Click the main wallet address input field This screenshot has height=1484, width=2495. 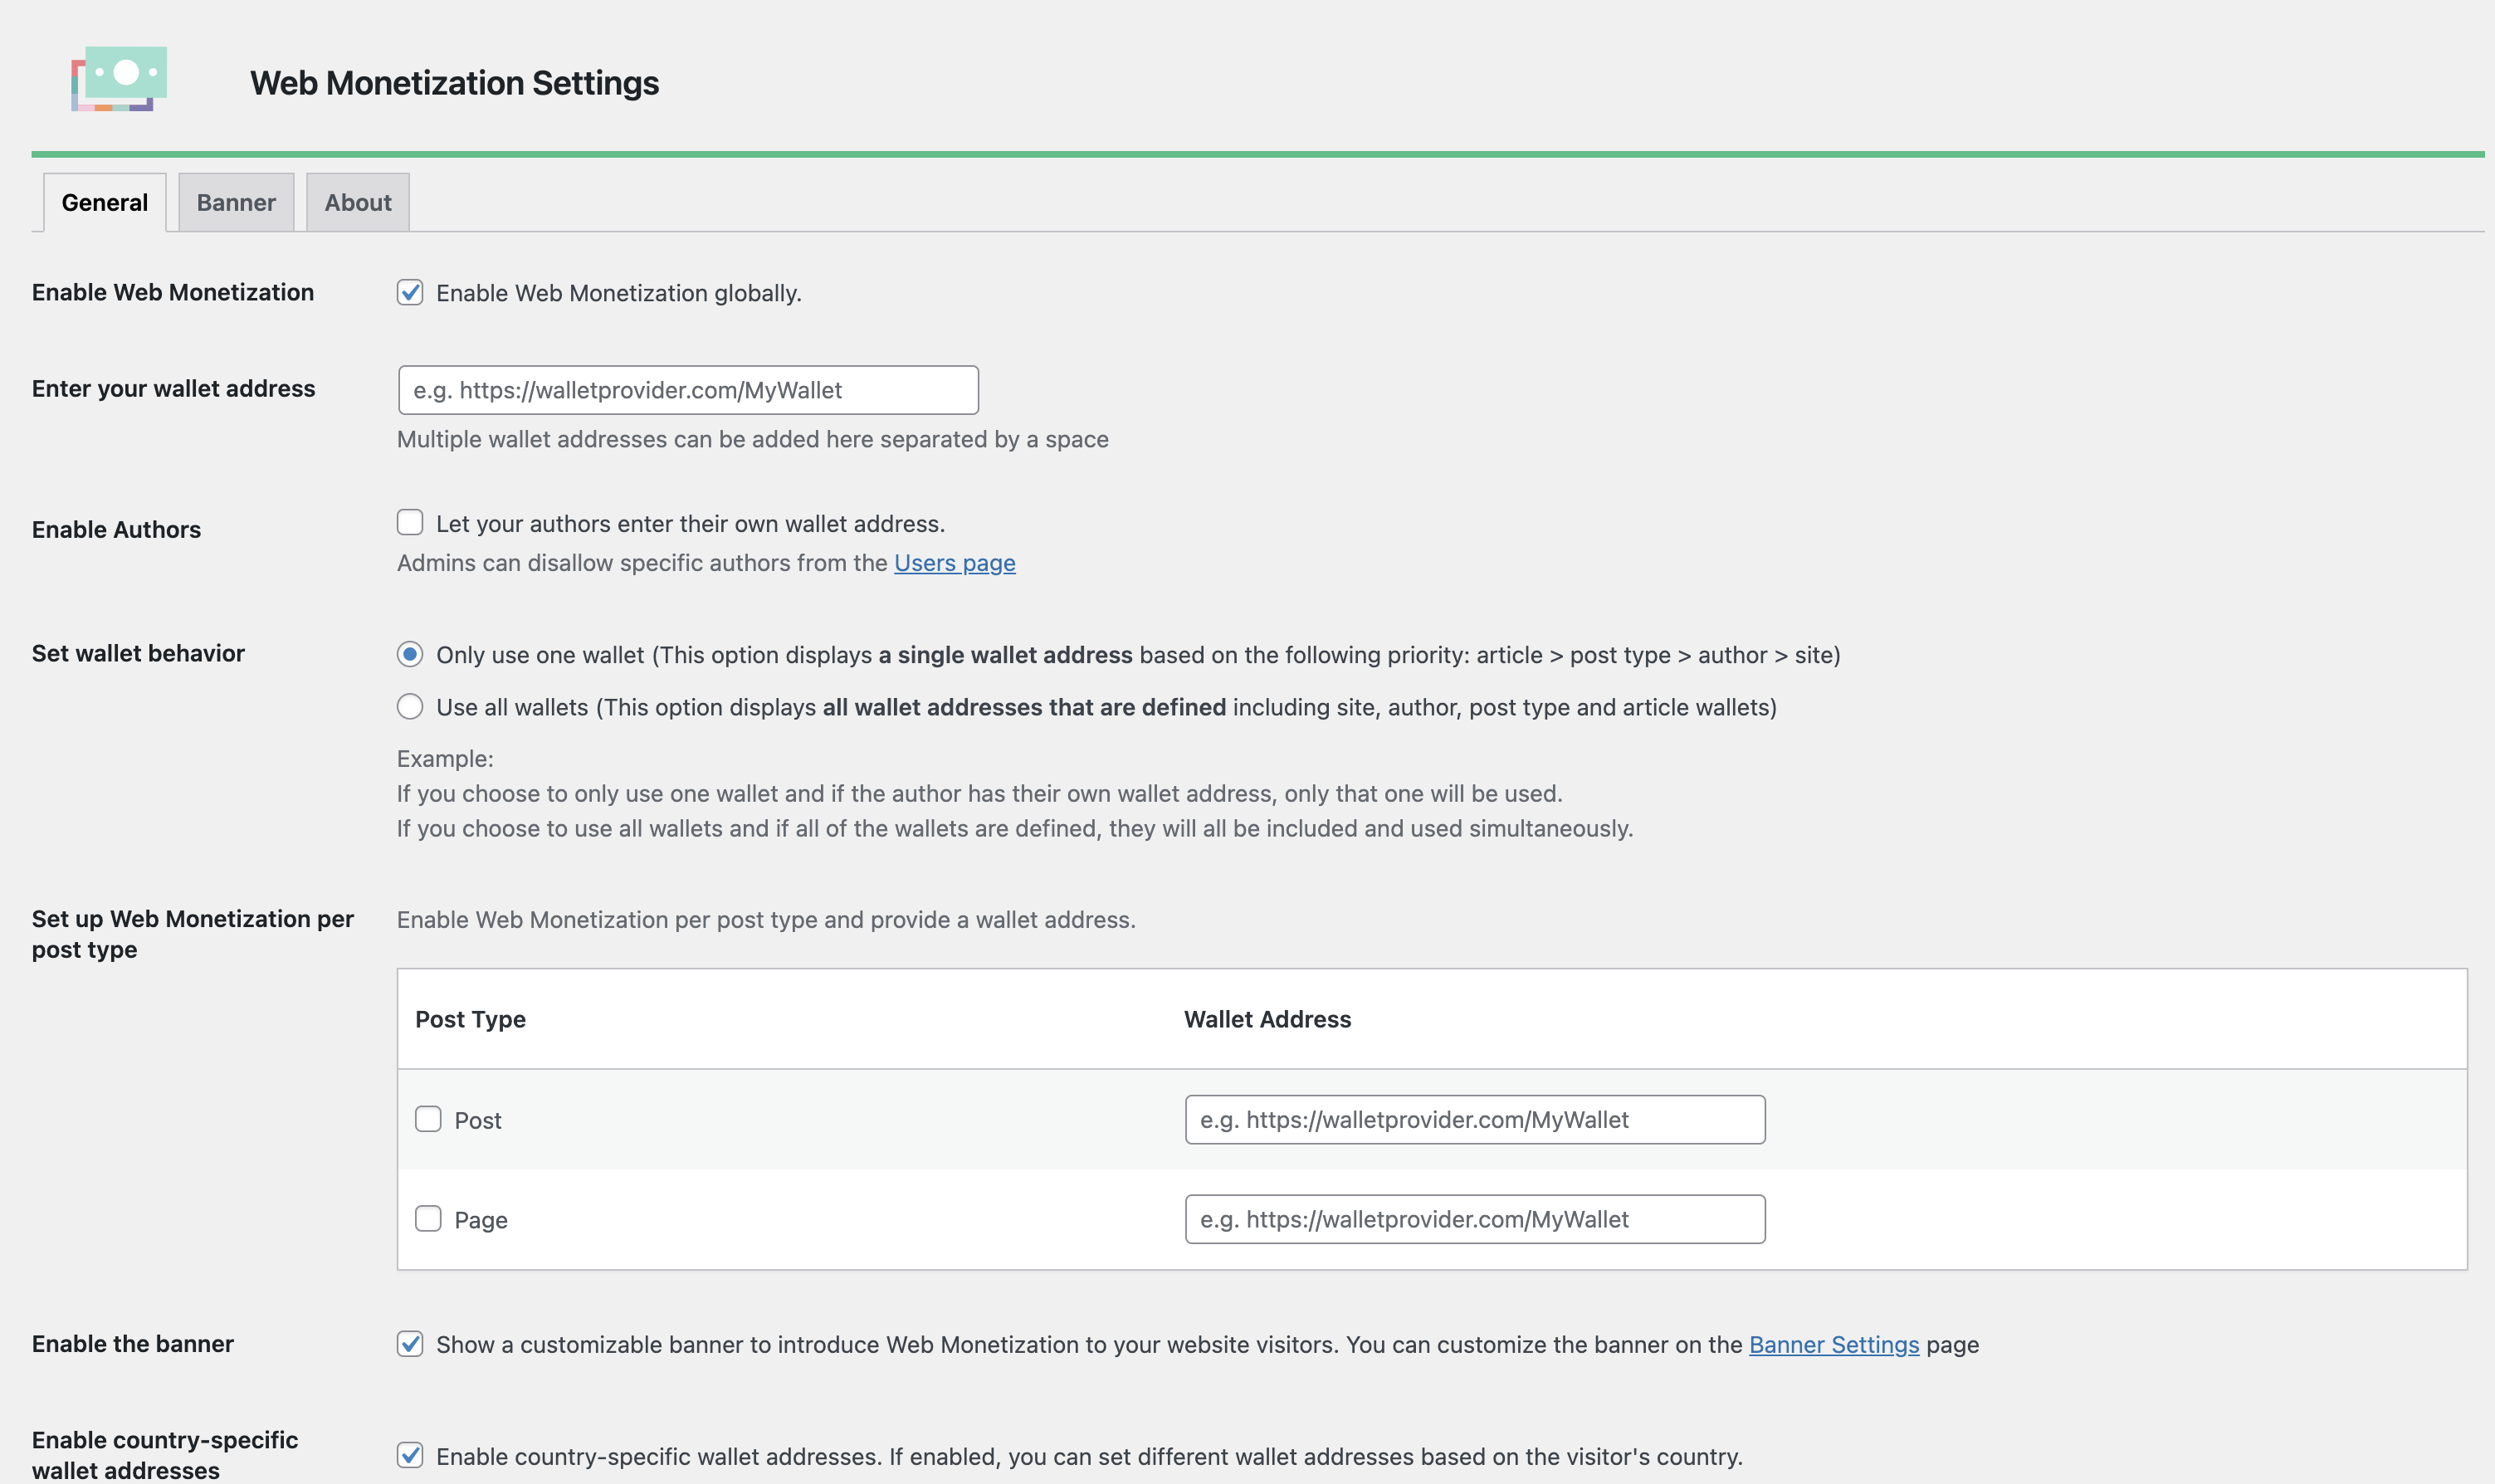click(688, 390)
